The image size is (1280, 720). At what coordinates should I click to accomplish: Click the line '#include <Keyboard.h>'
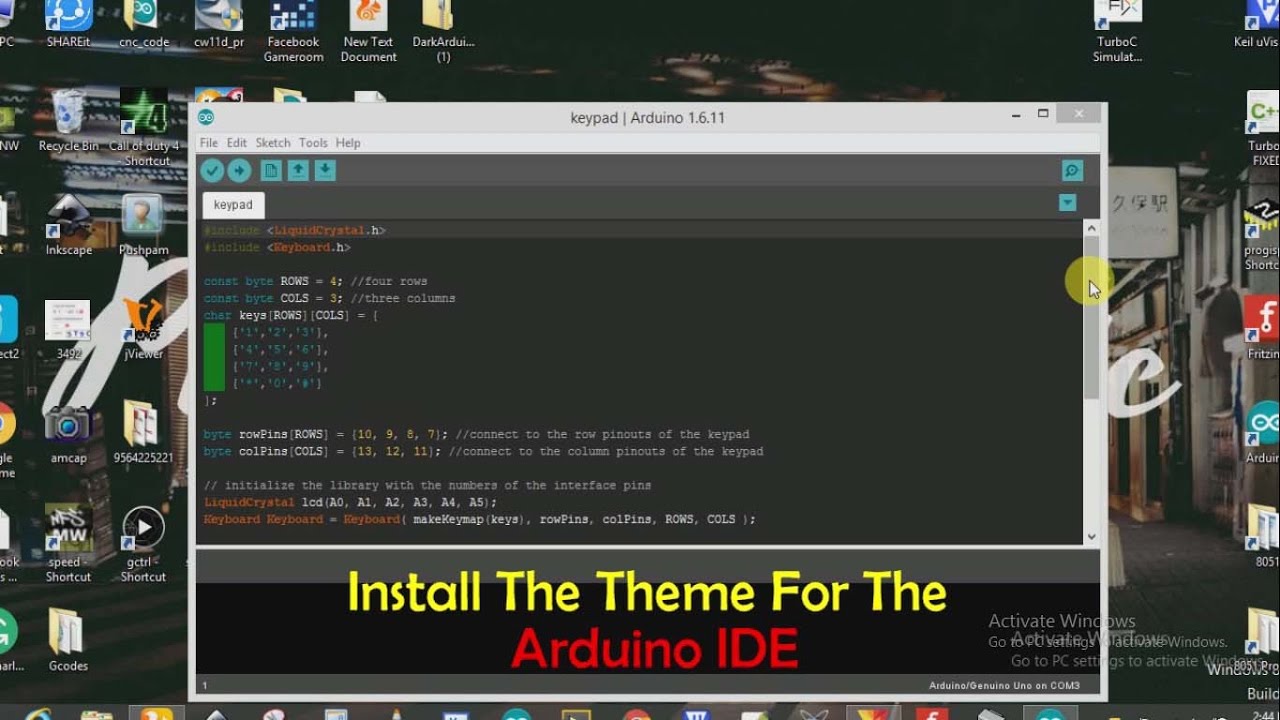[x=278, y=247]
